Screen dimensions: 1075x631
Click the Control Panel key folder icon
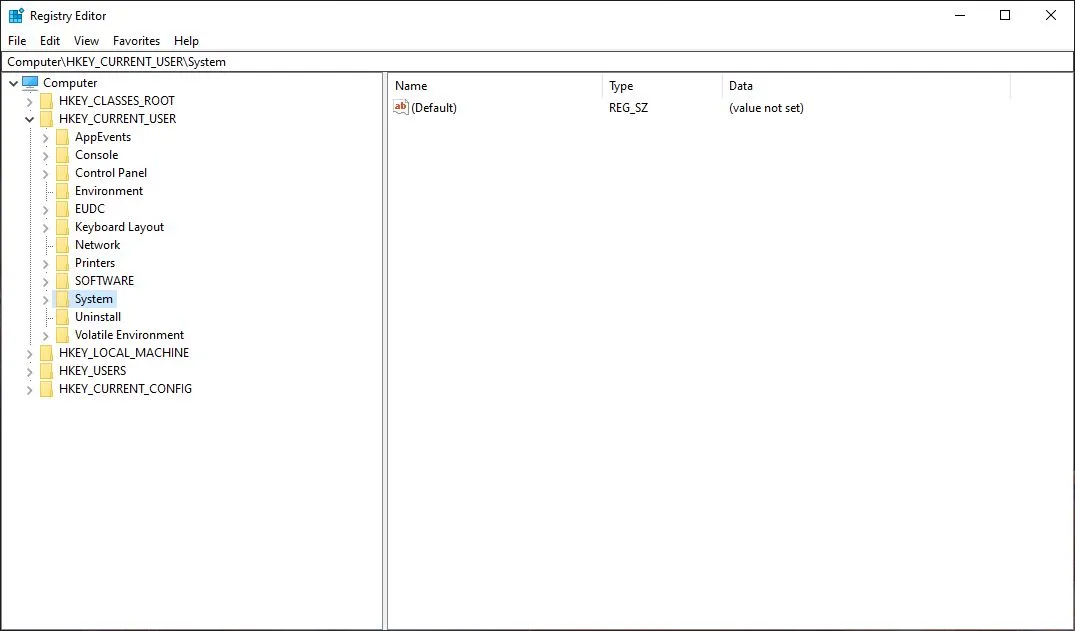62,173
